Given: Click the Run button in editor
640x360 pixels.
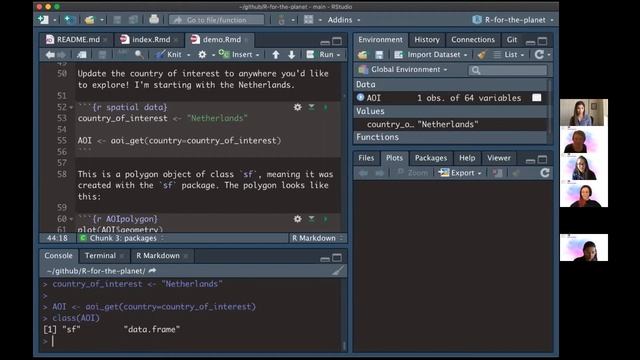Looking at the screenshot, I should pos(321,55).
